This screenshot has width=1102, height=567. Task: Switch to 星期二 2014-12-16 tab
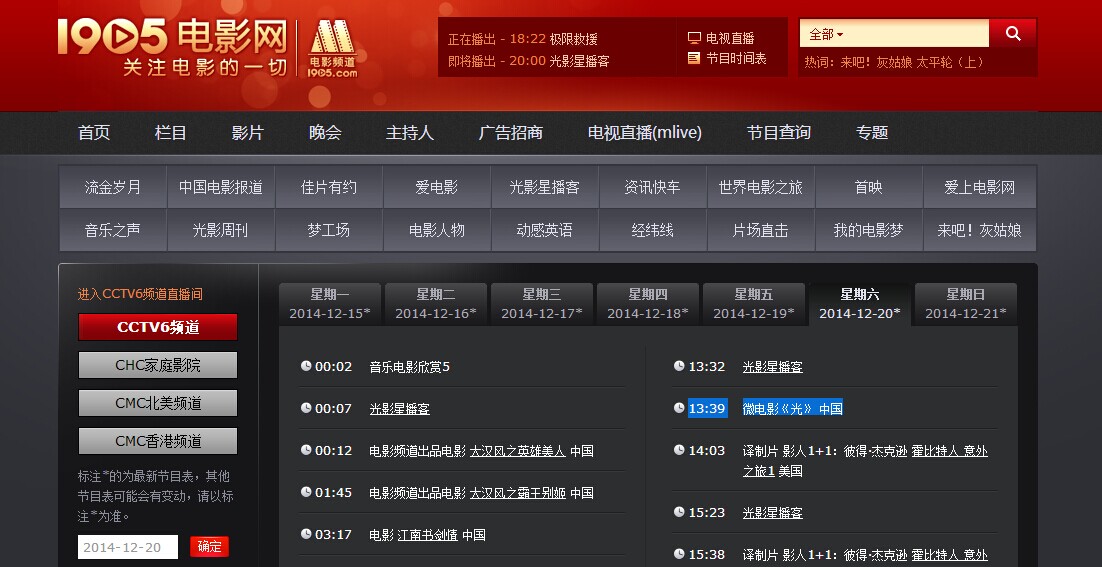tap(436, 304)
